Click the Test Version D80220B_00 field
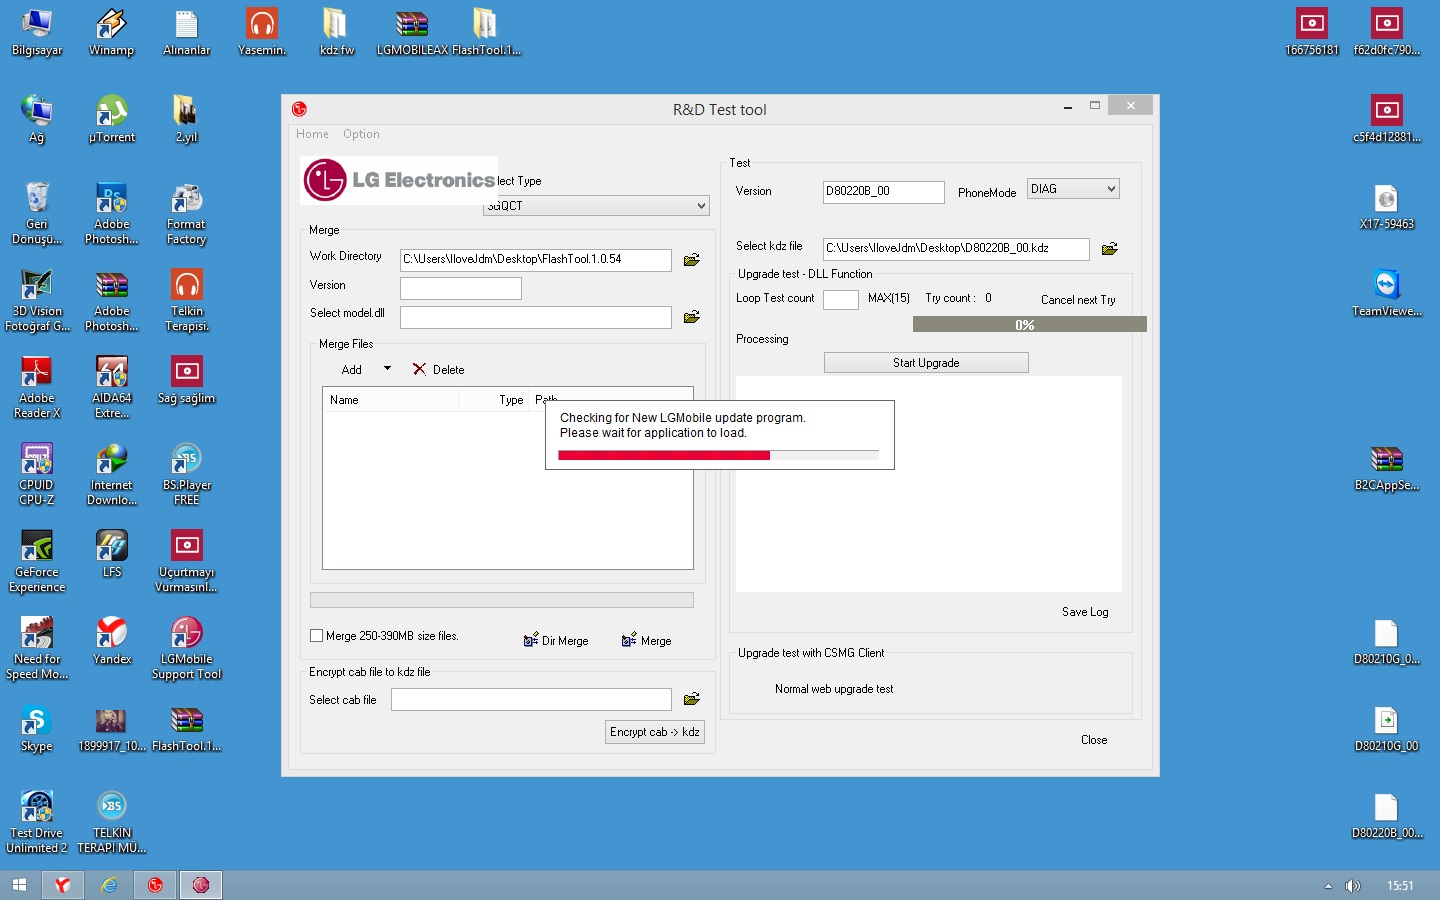The height and width of the screenshot is (900, 1440). 883,192
